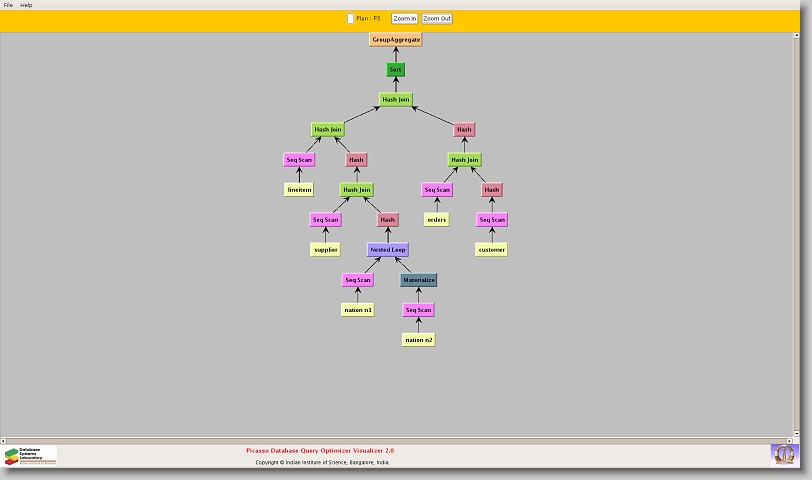812x480 pixels.
Task: Click the institute emblem at bottom right
Action: click(784, 455)
